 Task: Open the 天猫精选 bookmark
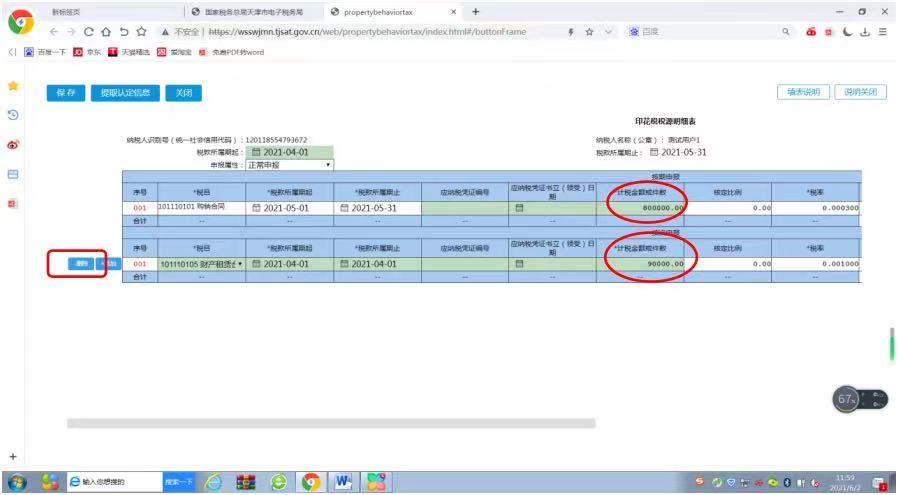coord(129,52)
